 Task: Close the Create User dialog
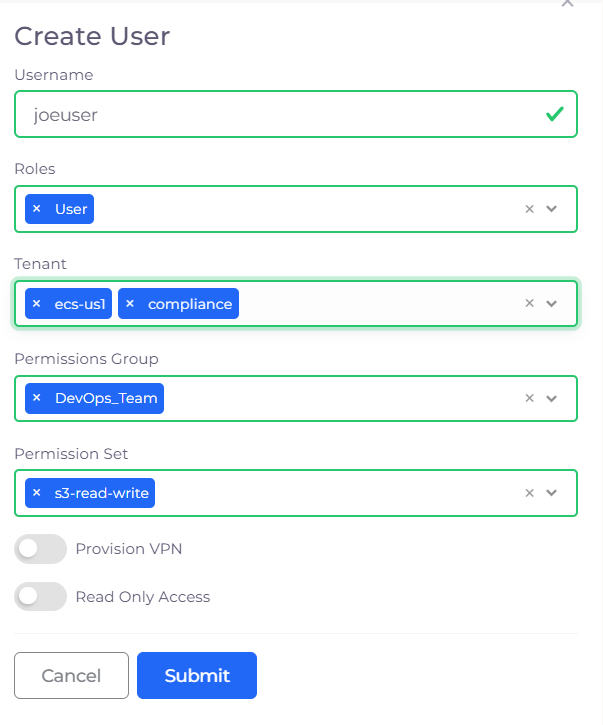point(567,4)
